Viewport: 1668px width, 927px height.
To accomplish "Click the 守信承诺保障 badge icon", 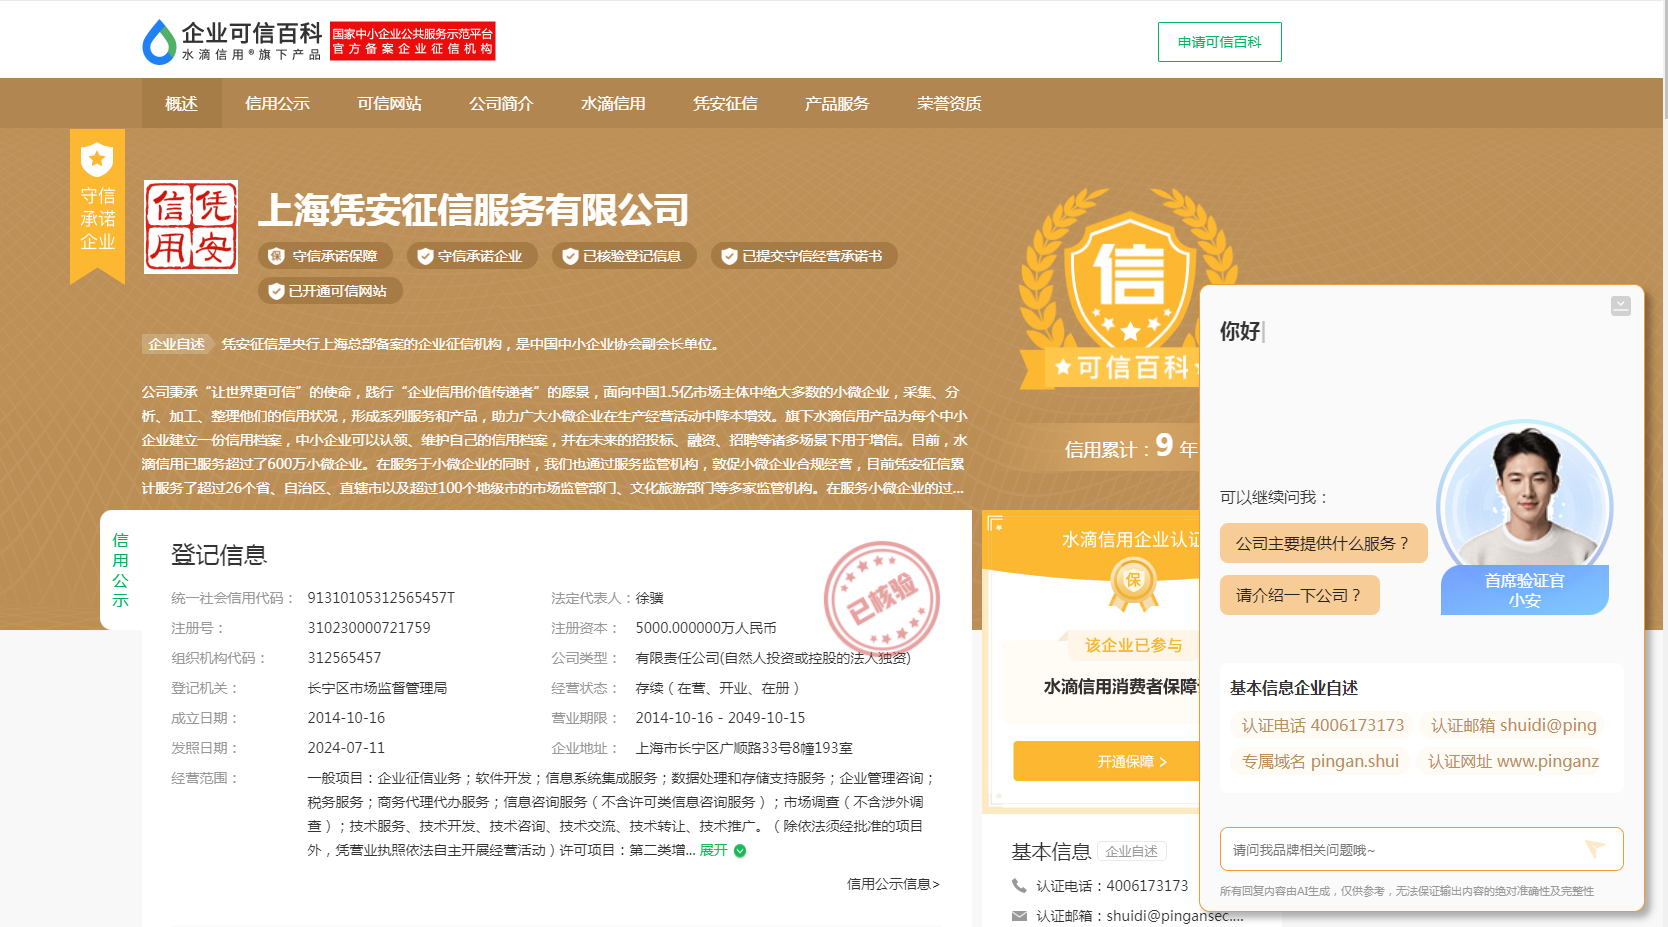I will pos(277,255).
